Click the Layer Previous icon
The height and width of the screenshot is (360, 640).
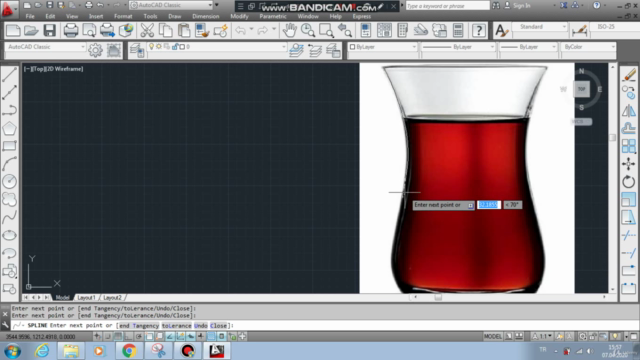pos(315,50)
